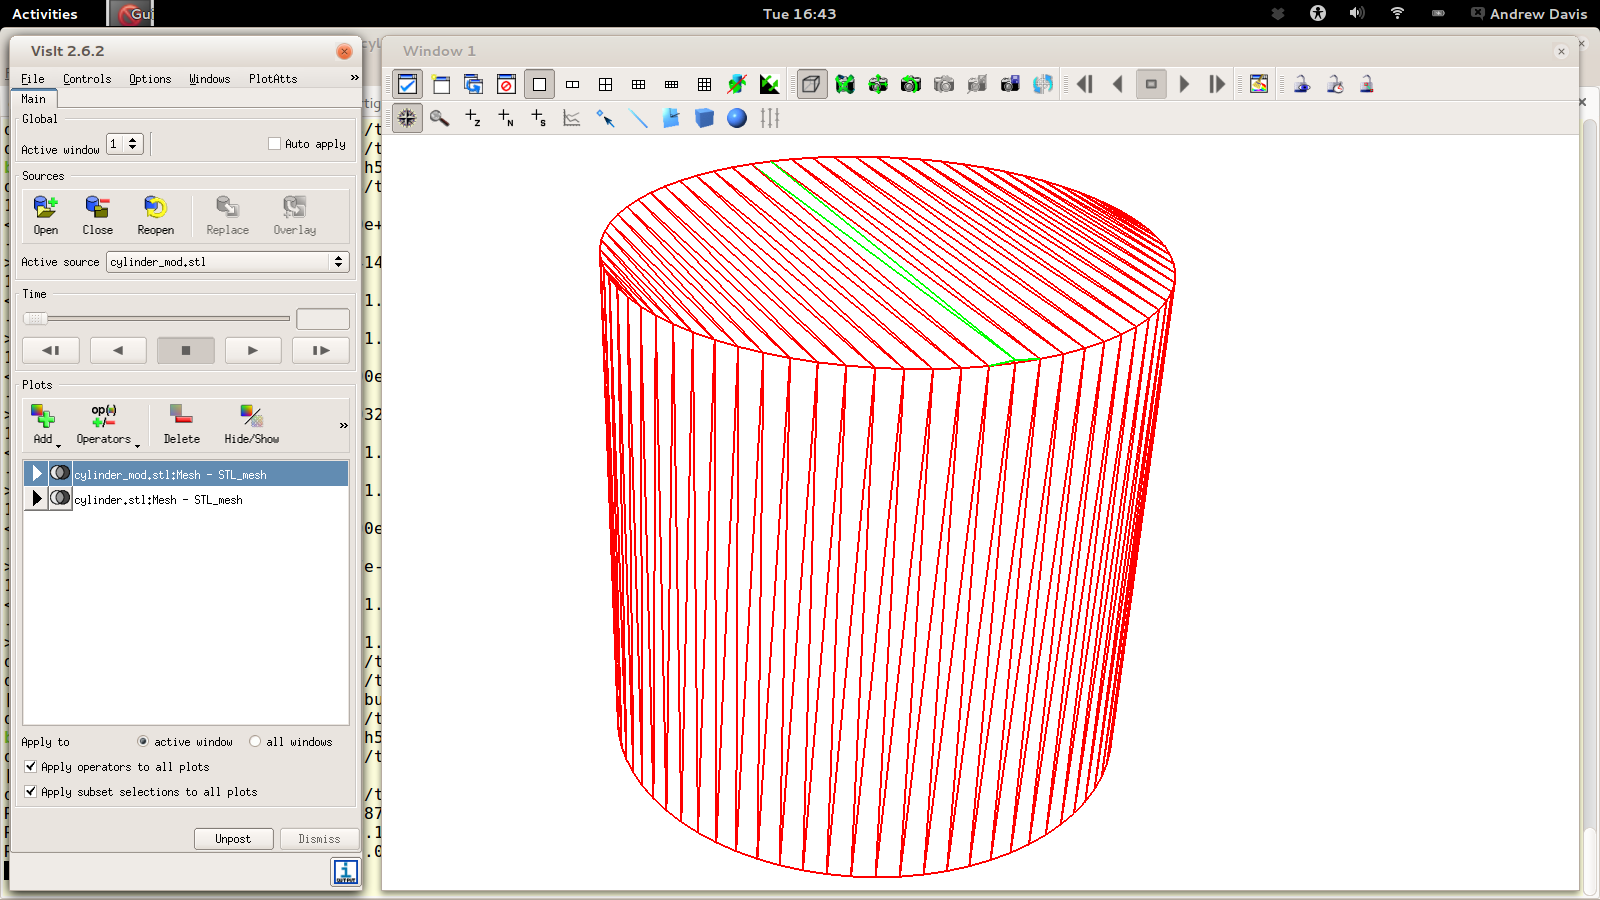This screenshot has height=900, width=1600.
Task: Click the Reopen source icon
Action: [155, 215]
